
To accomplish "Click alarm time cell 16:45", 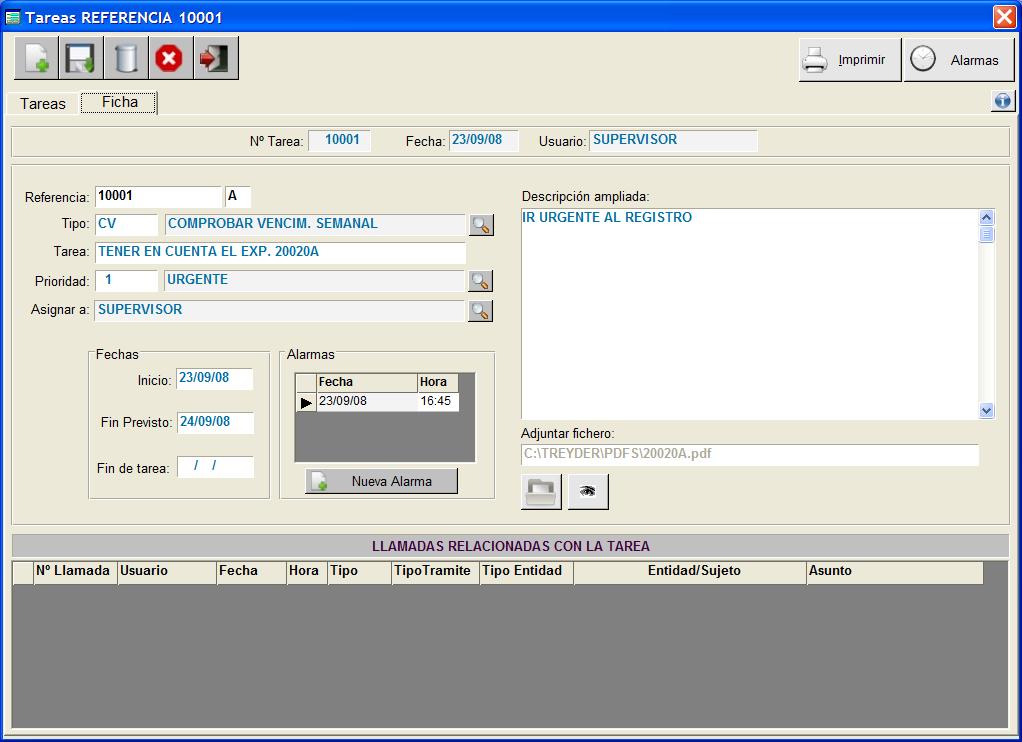I will click(438, 402).
